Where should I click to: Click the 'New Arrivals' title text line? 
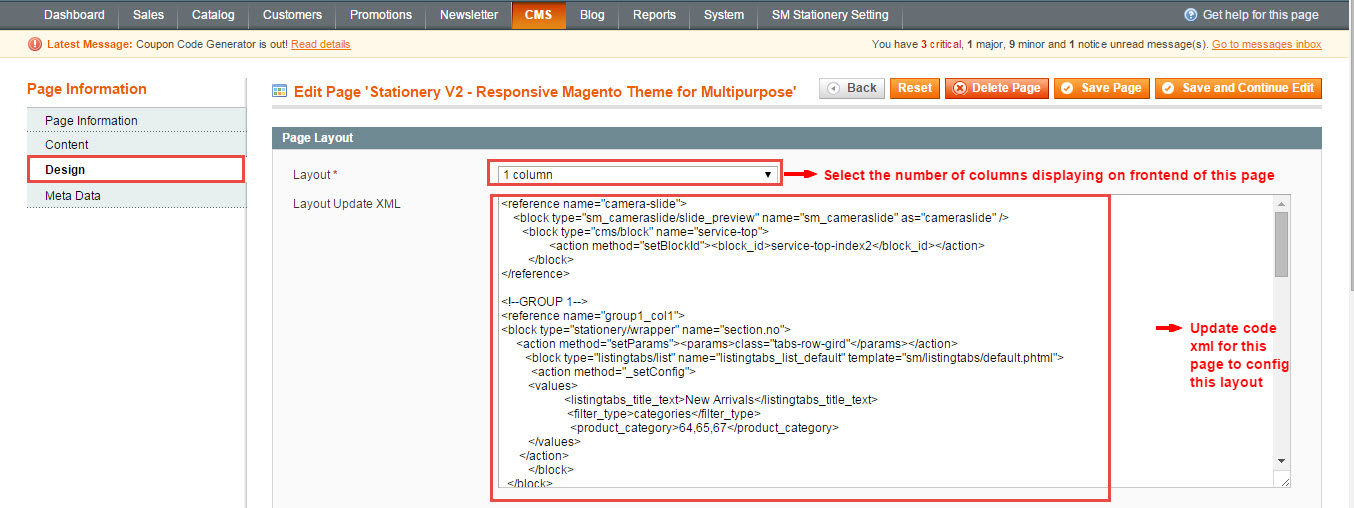click(720, 399)
